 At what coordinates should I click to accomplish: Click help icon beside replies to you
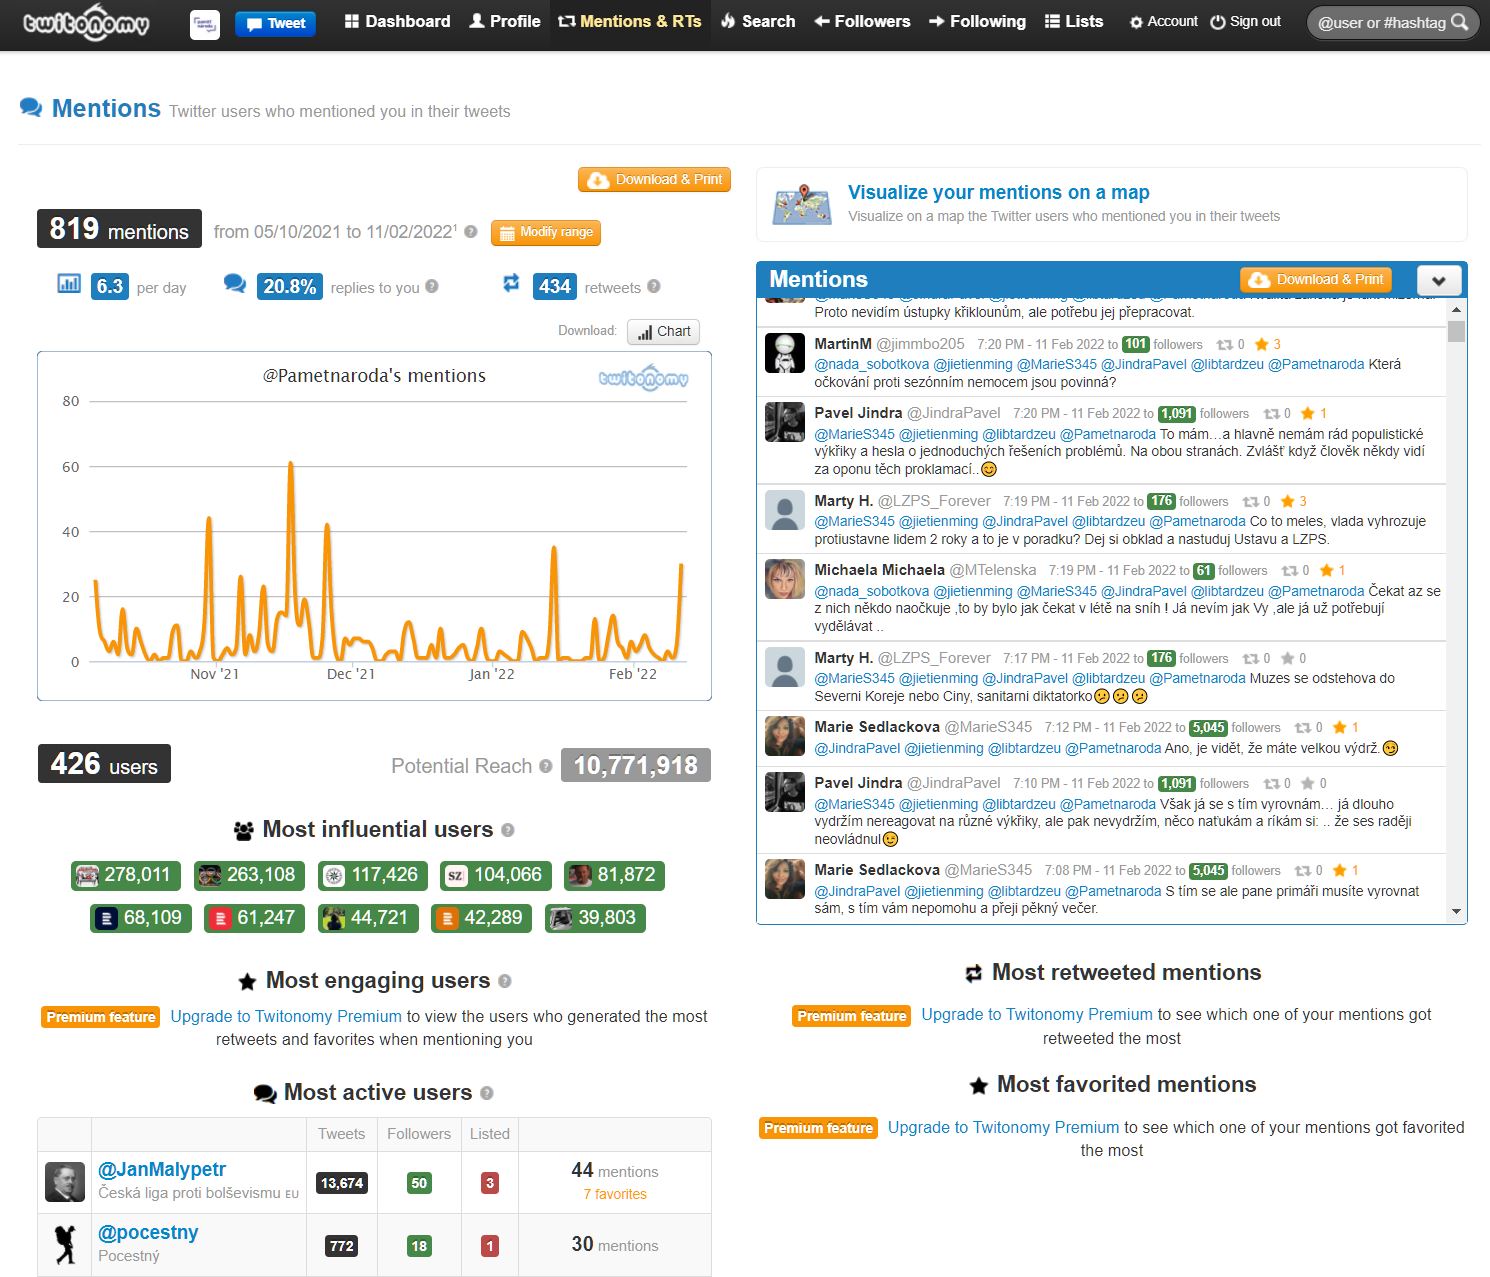coord(432,286)
